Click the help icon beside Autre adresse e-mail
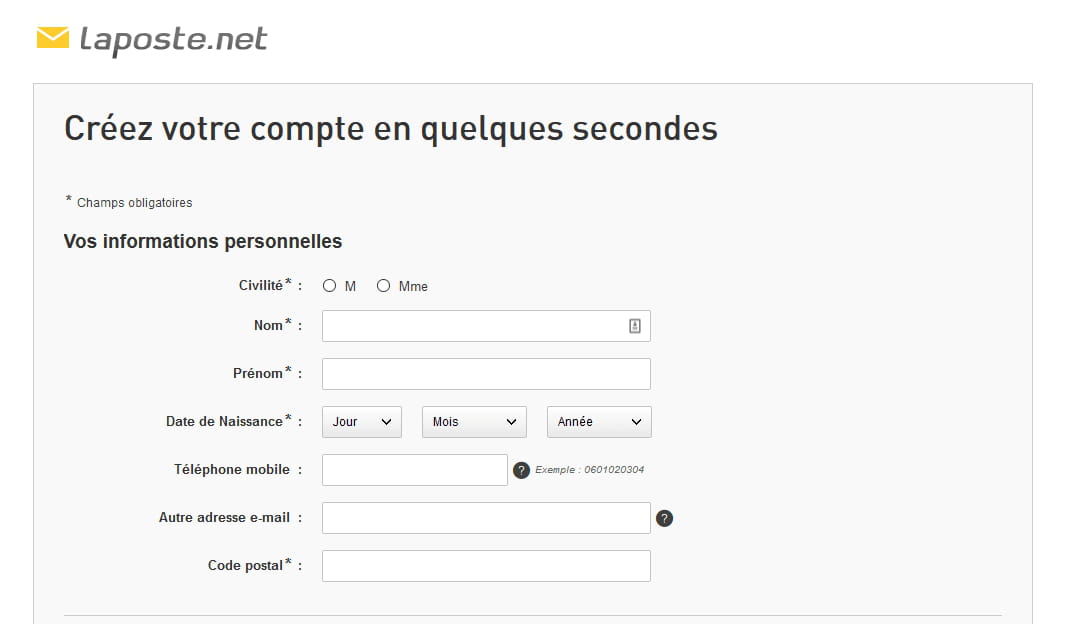 664,518
